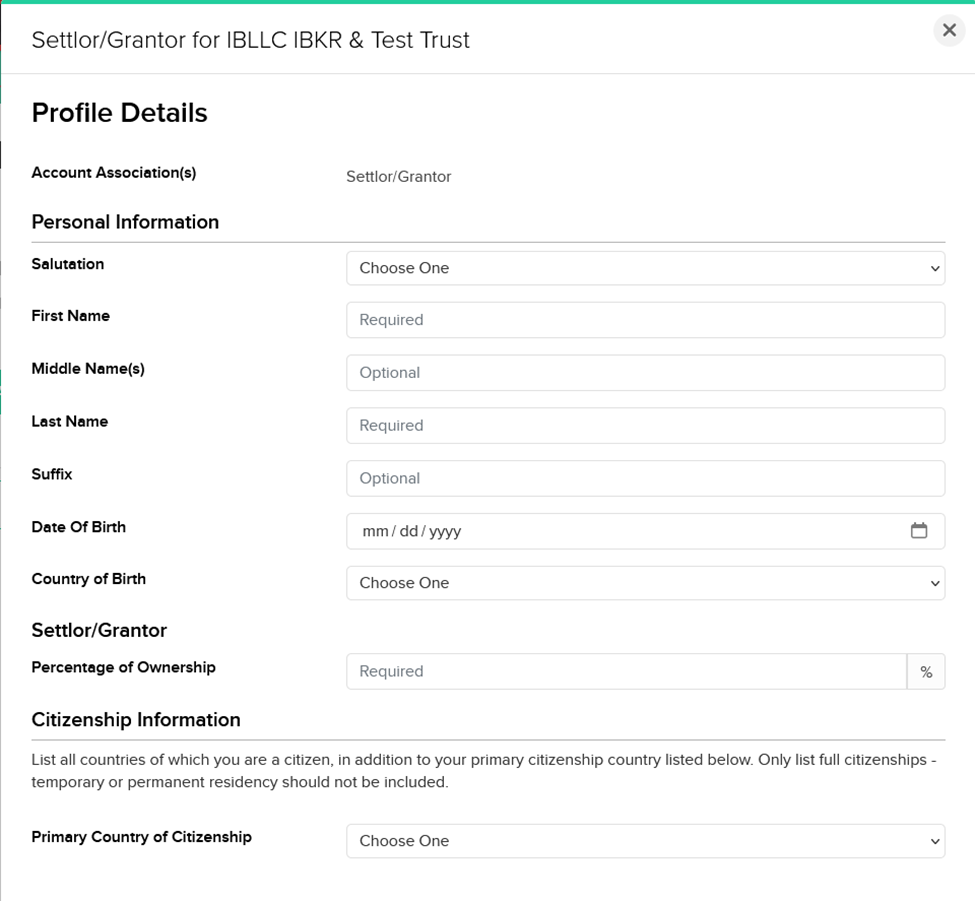Focus the Percentage of Ownership field
The height and width of the screenshot is (901, 975).
tap(625, 672)
